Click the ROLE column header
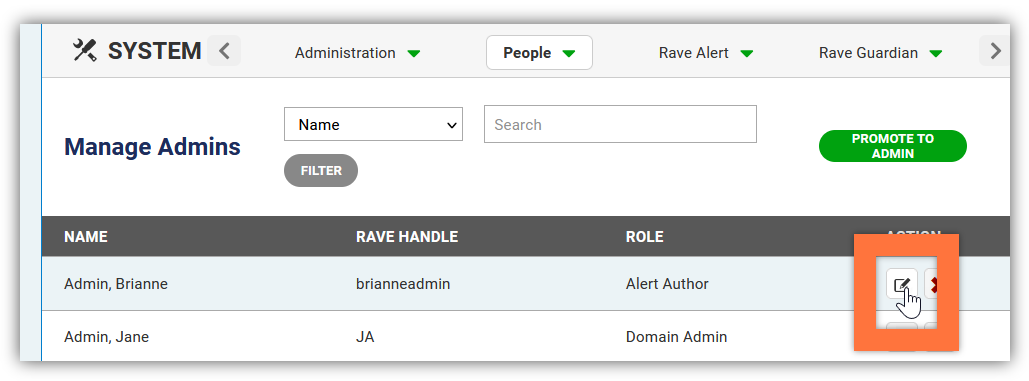 click(x=644, y=237)
